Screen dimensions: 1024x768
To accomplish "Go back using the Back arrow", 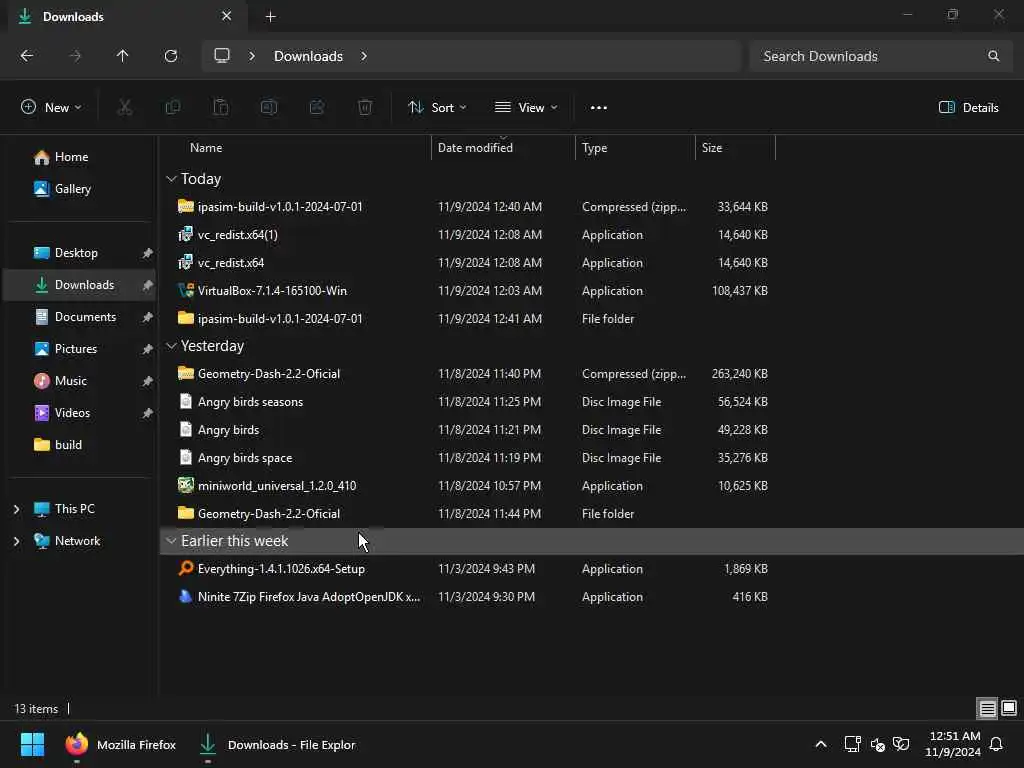I will click(x=27, y=56).
